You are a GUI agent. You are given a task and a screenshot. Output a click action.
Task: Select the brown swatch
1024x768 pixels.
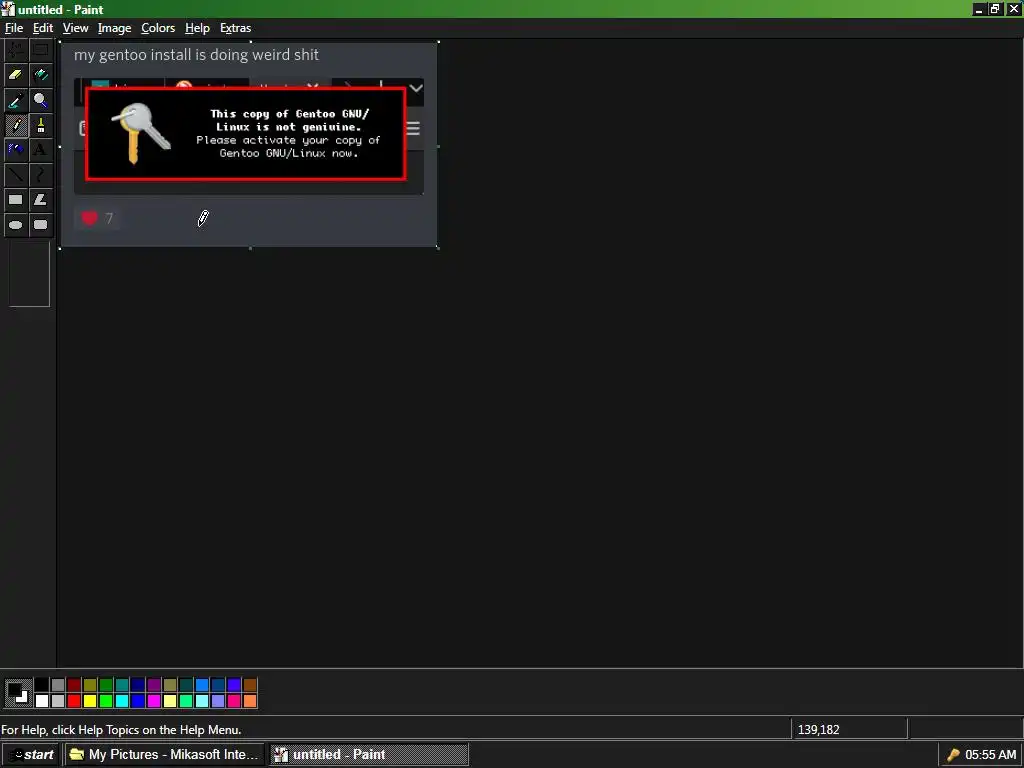(249, 684)
